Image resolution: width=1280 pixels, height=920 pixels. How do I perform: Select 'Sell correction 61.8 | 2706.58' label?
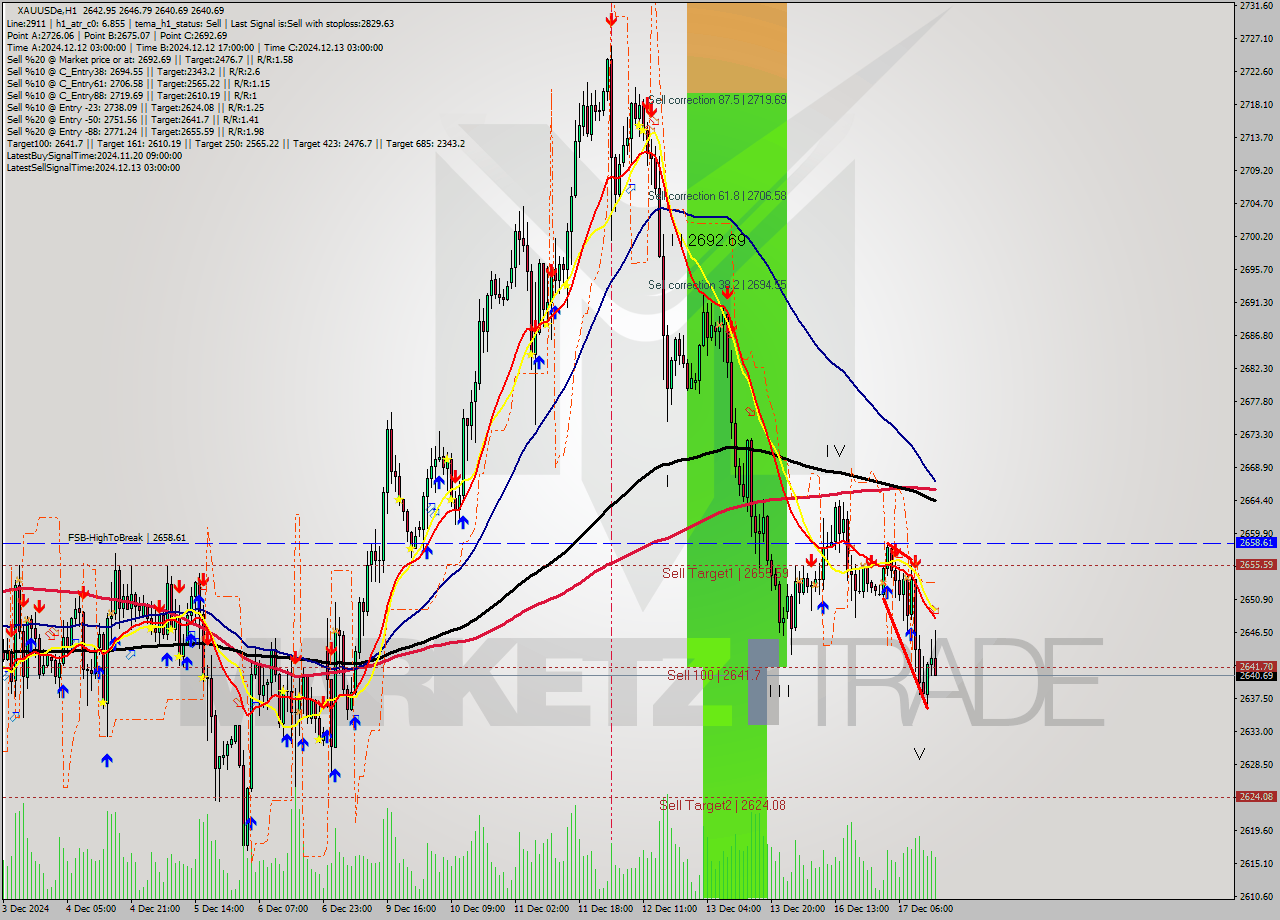tap(717, 196)
